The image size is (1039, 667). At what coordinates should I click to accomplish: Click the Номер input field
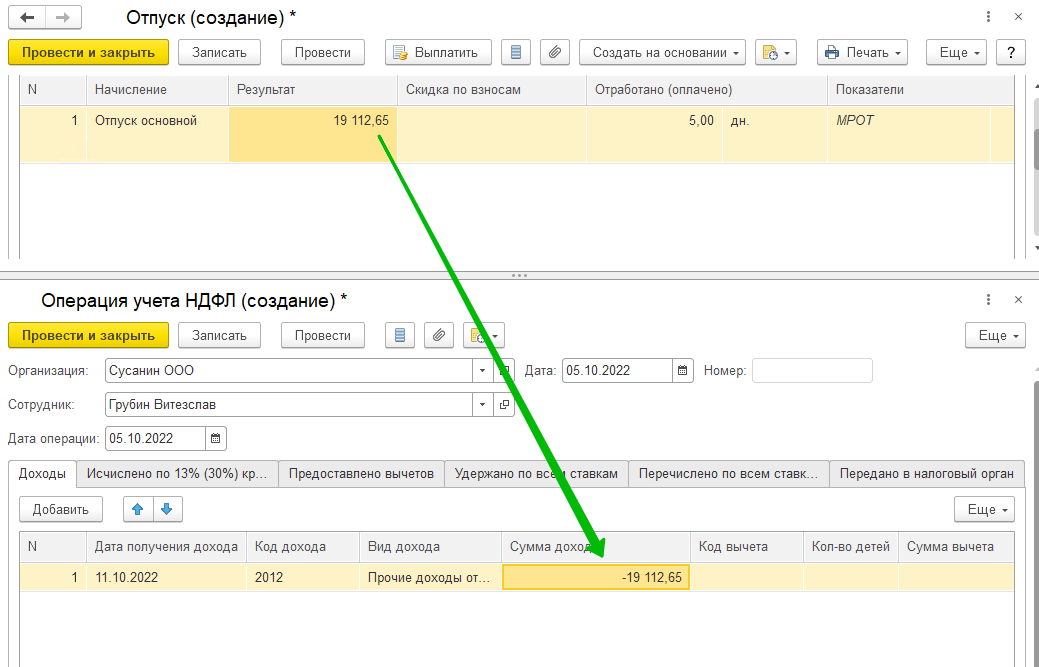[812, 371]
